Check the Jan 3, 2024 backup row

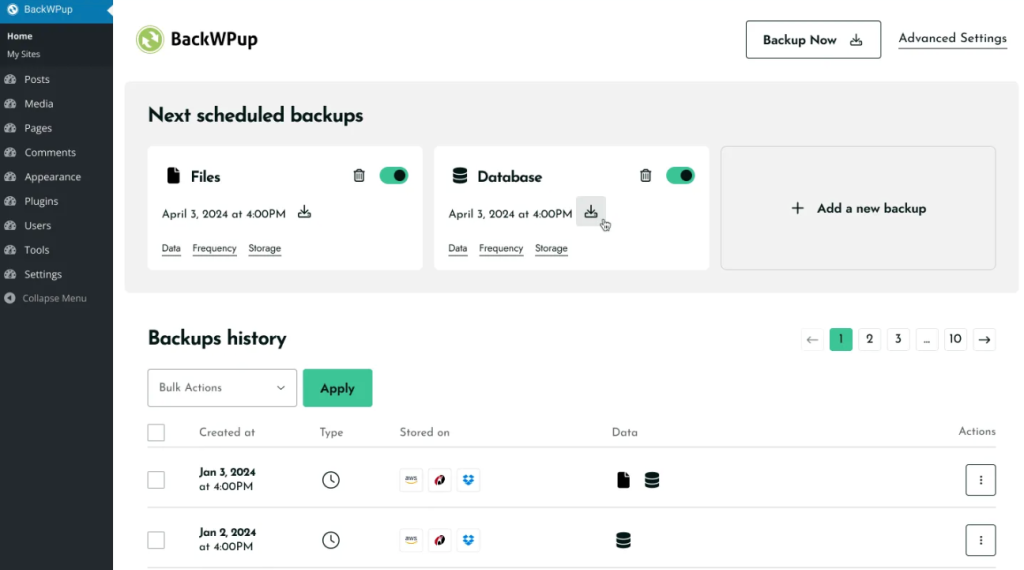tap(156, 480)
